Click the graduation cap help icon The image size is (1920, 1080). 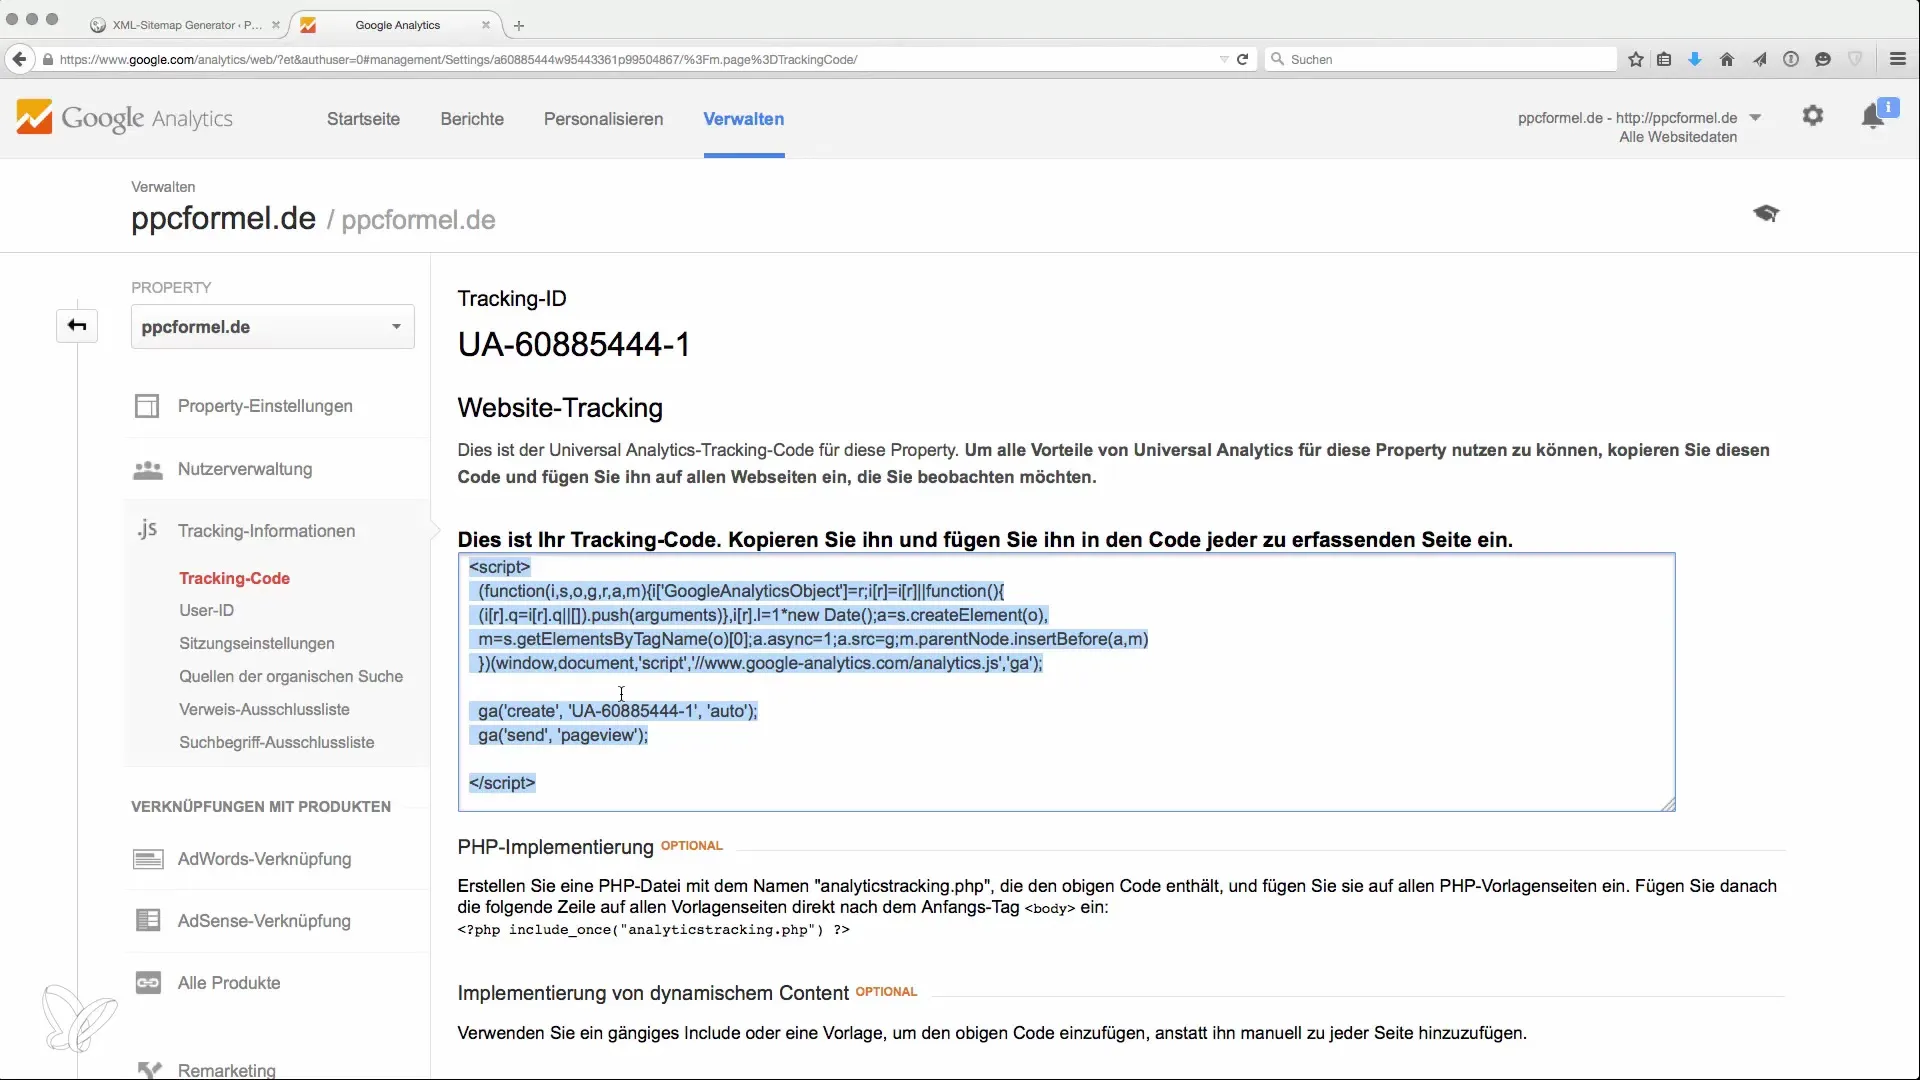(1766, 213)
